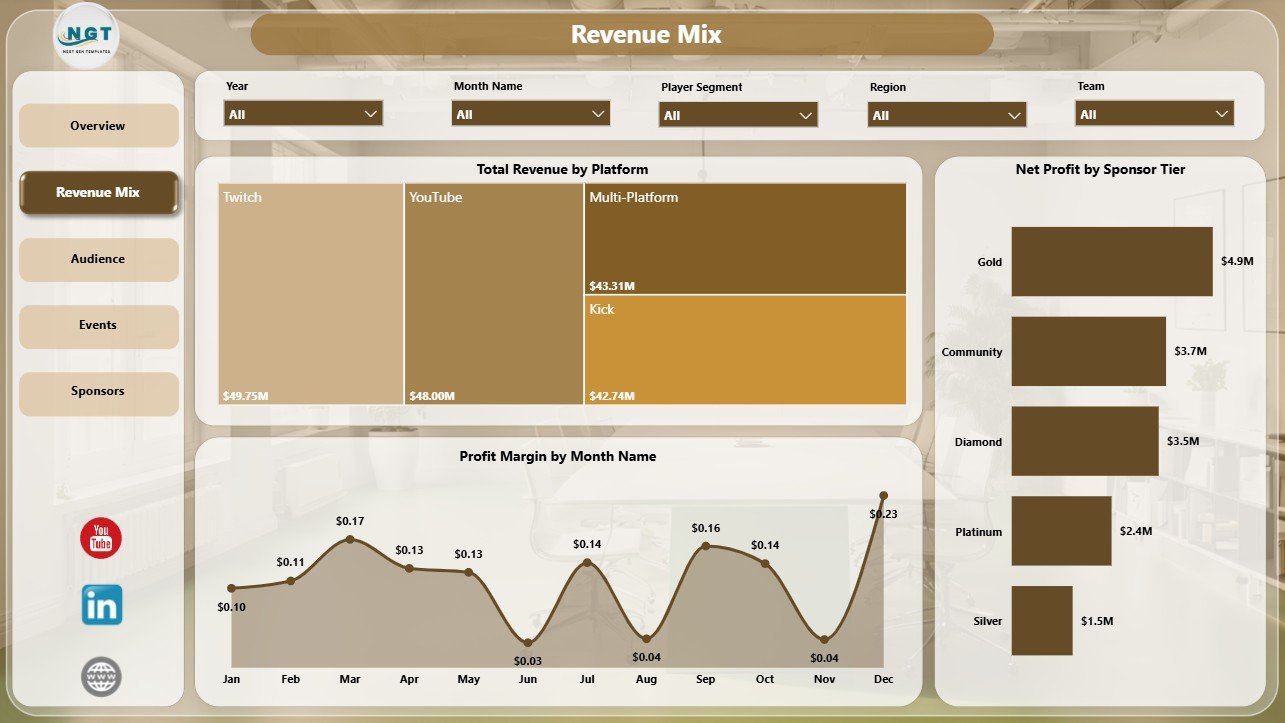Switch to the Audience page
This screenshot has width=1285, height=723.
(x=99, y=259)
